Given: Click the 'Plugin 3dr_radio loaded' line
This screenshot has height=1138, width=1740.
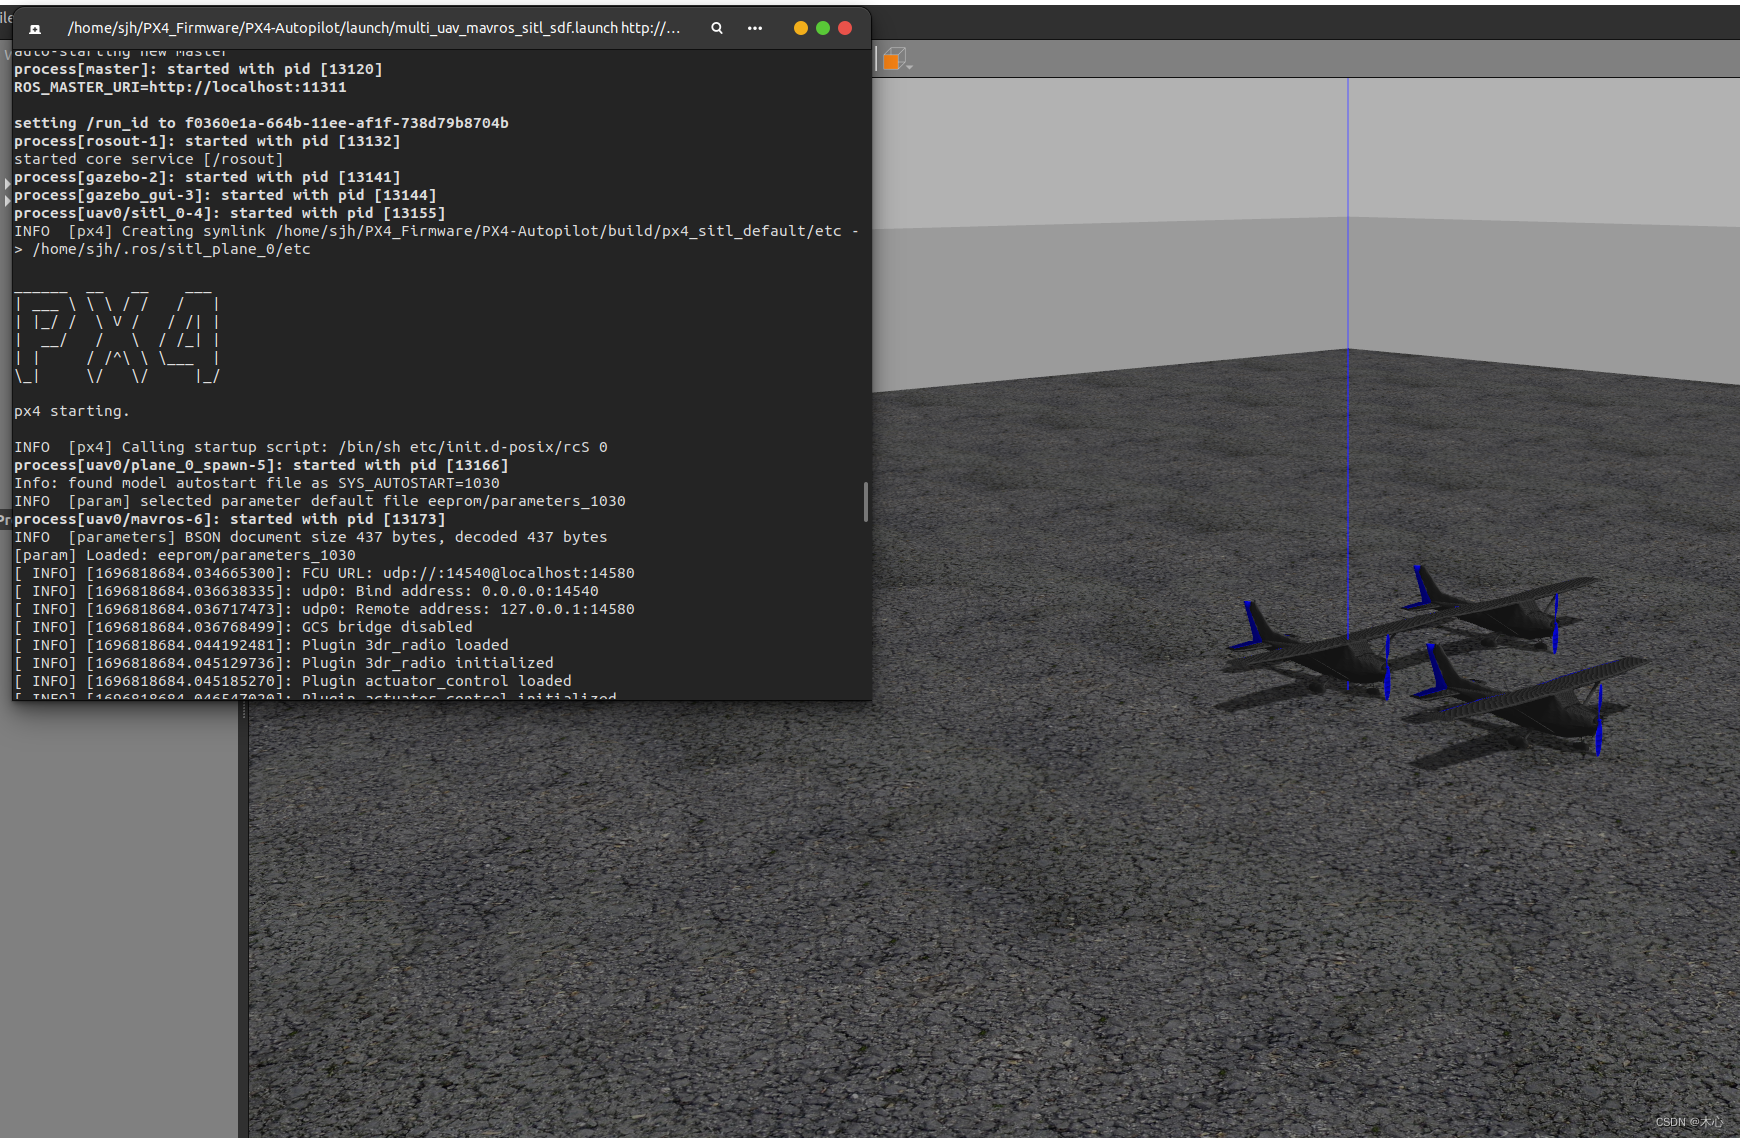Looking at the screenshot, I should click(x=261, y=645).
